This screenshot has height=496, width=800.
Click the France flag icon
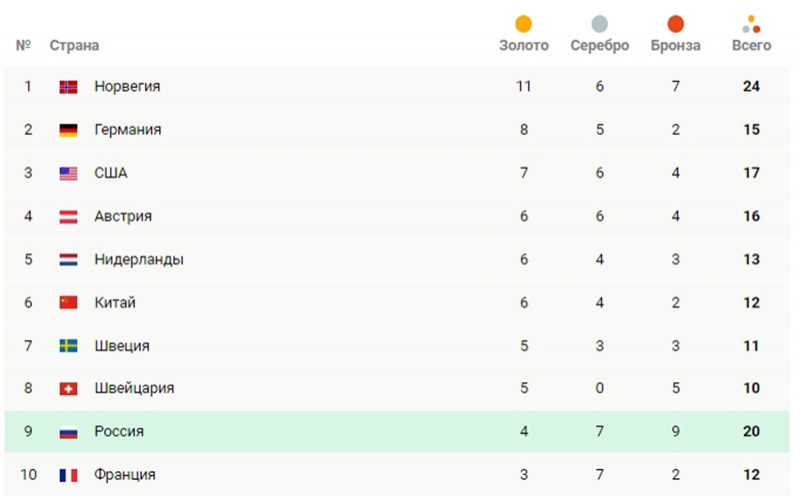68,475
